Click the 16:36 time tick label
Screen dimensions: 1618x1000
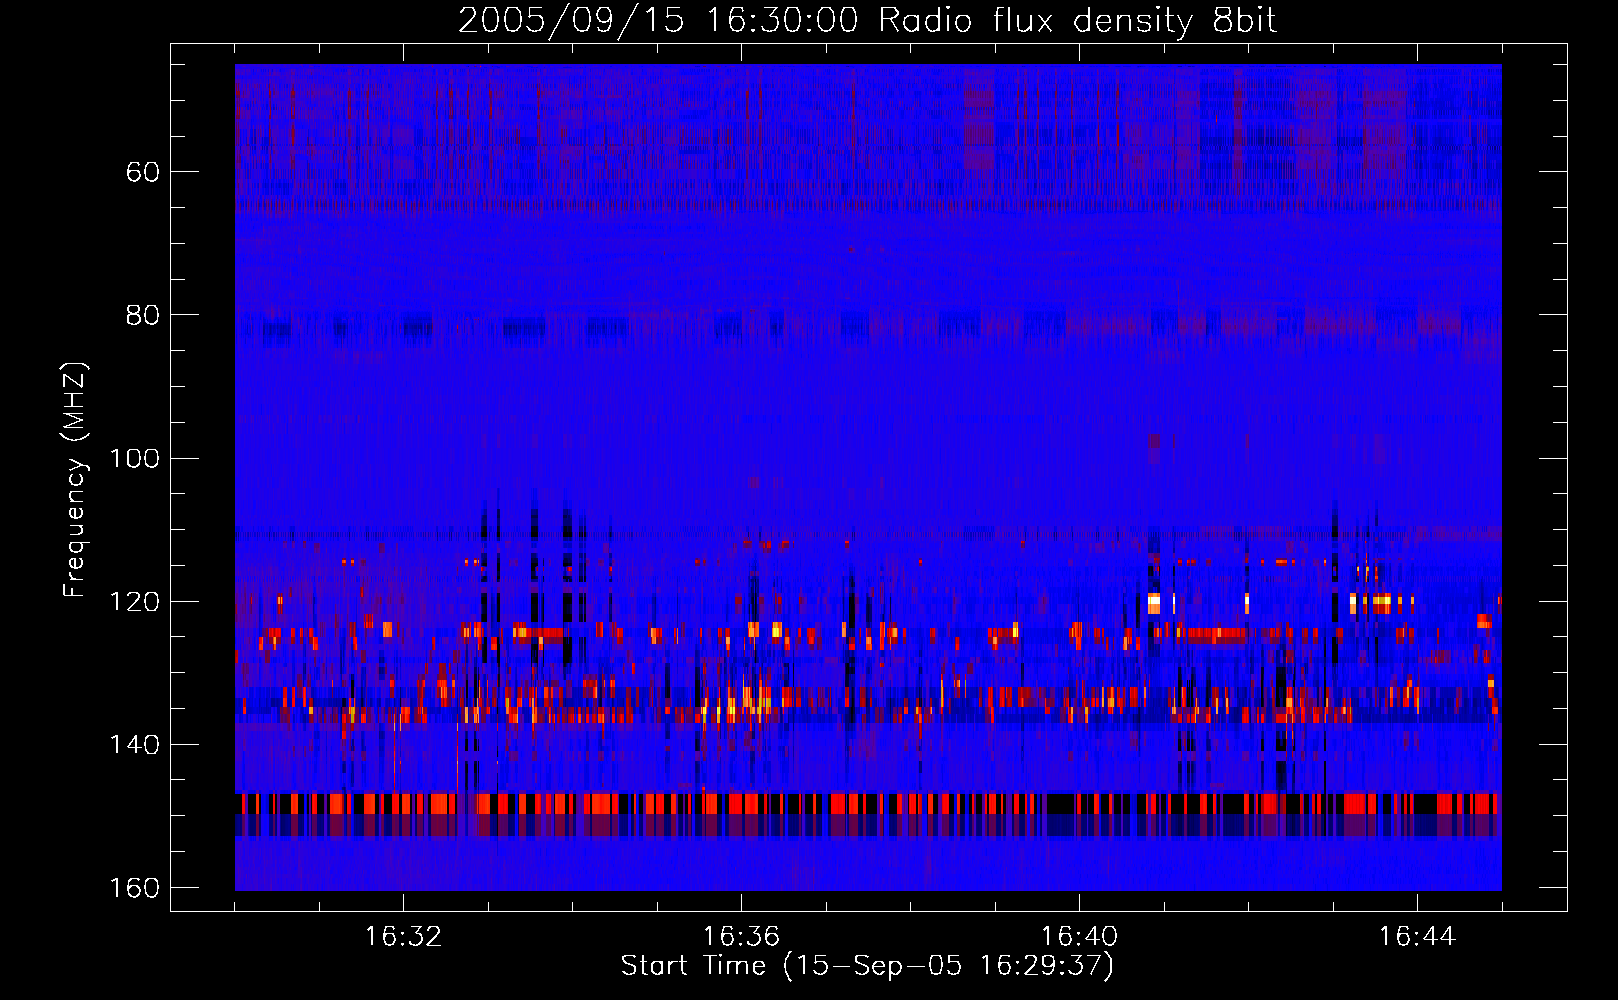(741, 937)
